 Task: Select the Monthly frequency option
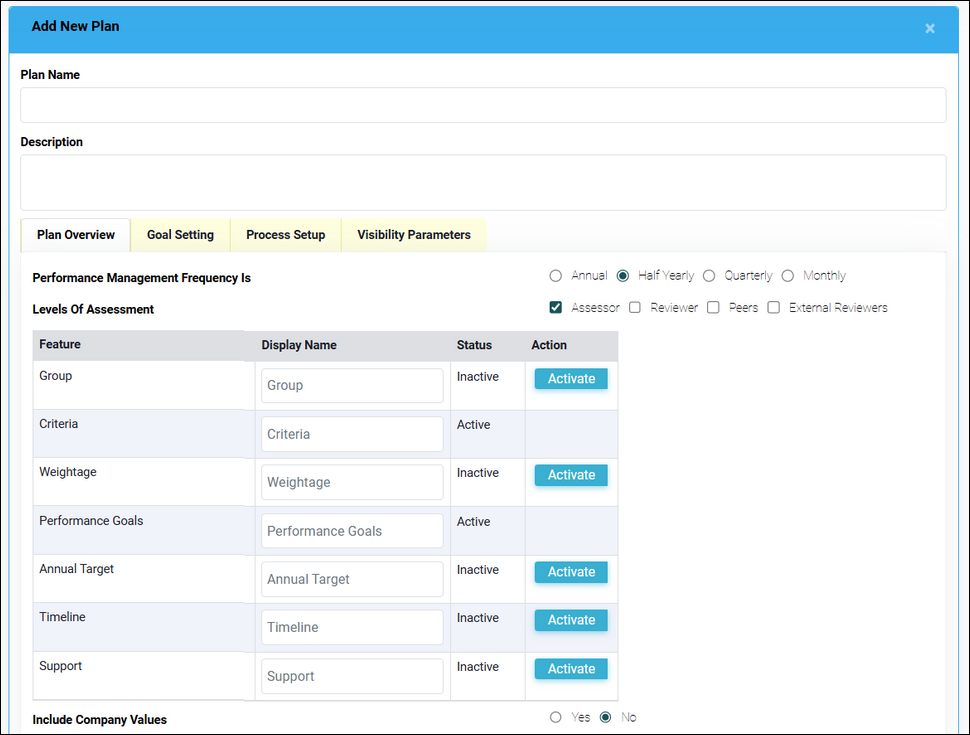(x=788, y=276)
